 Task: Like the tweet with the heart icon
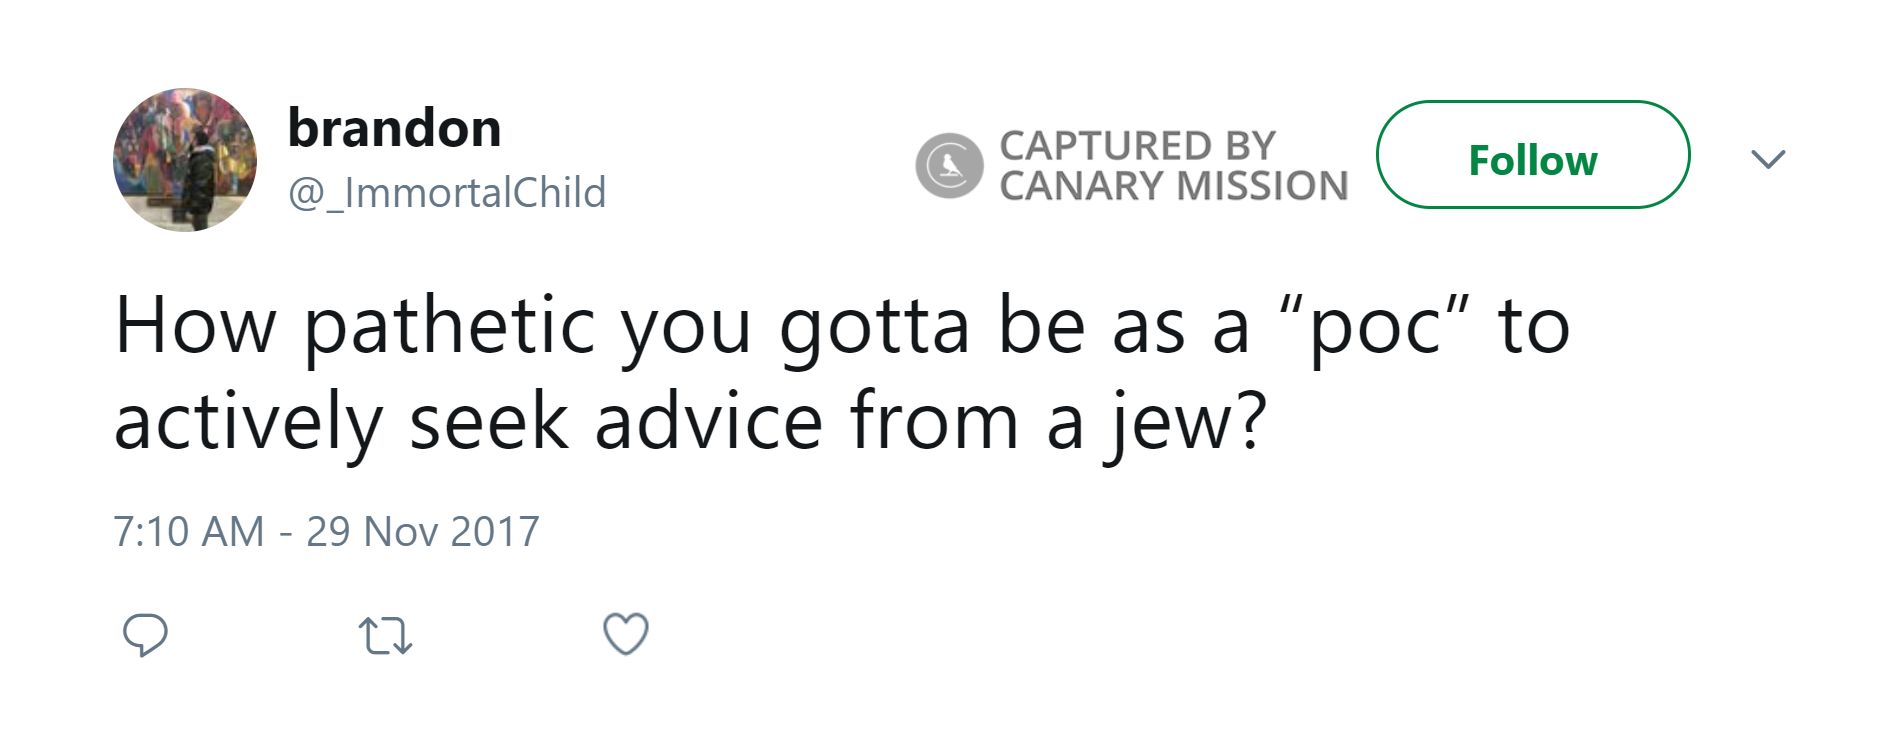(627, 634)
